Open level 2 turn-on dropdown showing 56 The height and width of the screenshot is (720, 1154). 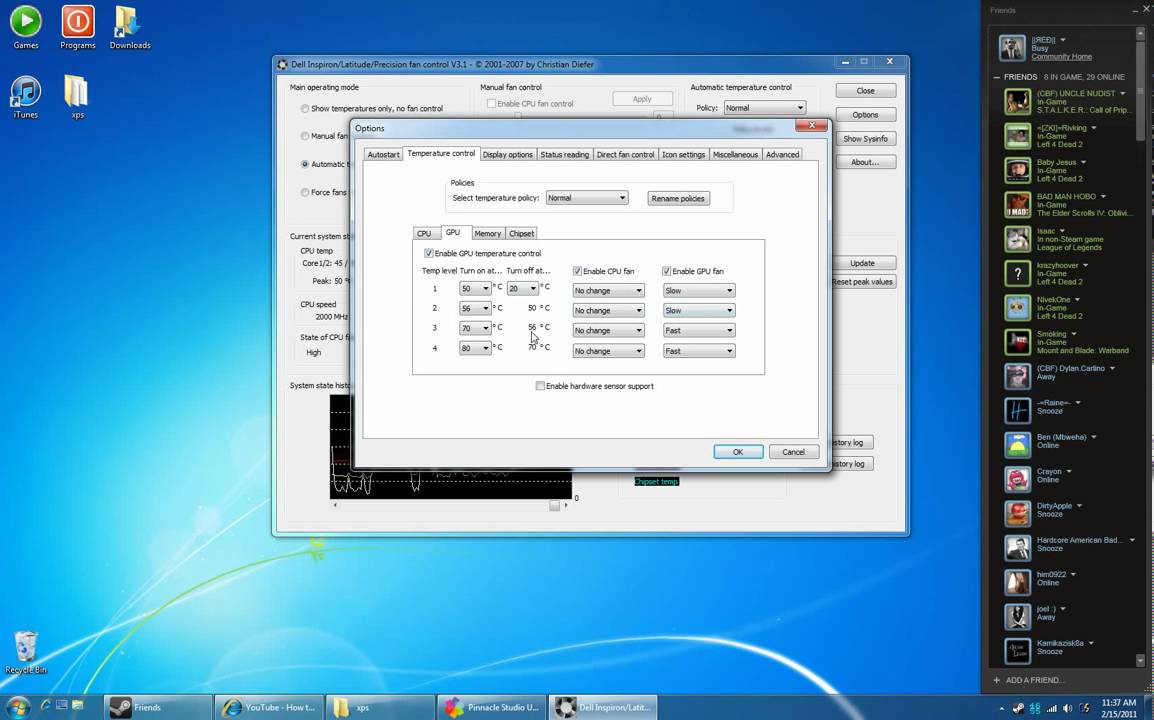pos(475,308)
